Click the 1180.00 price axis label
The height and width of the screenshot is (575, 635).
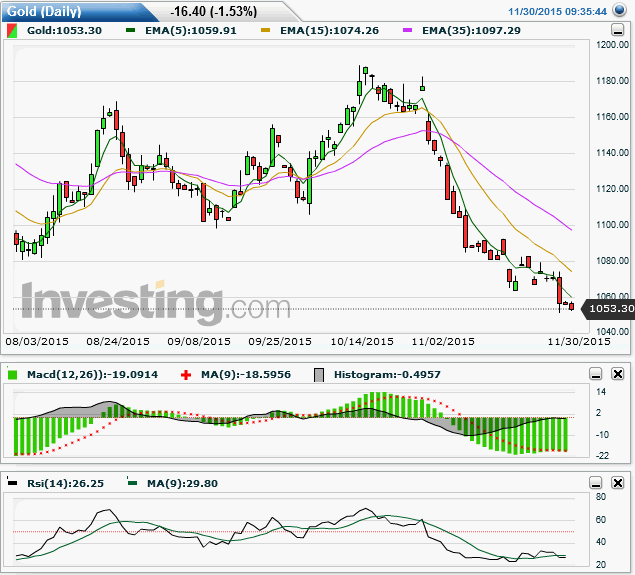[612, 81]
